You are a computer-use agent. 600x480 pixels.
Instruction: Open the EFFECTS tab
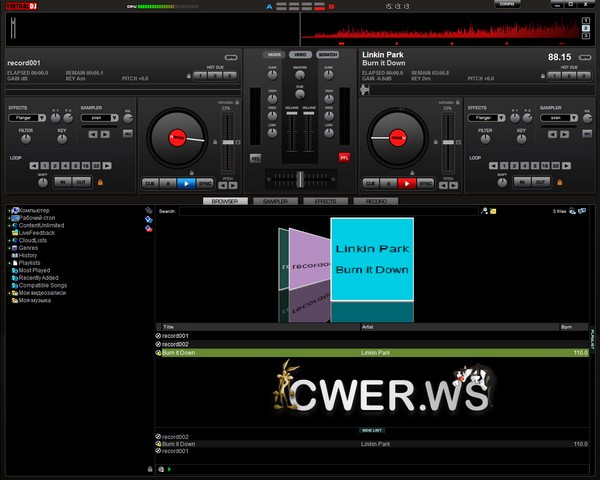(x=325, y=201)
